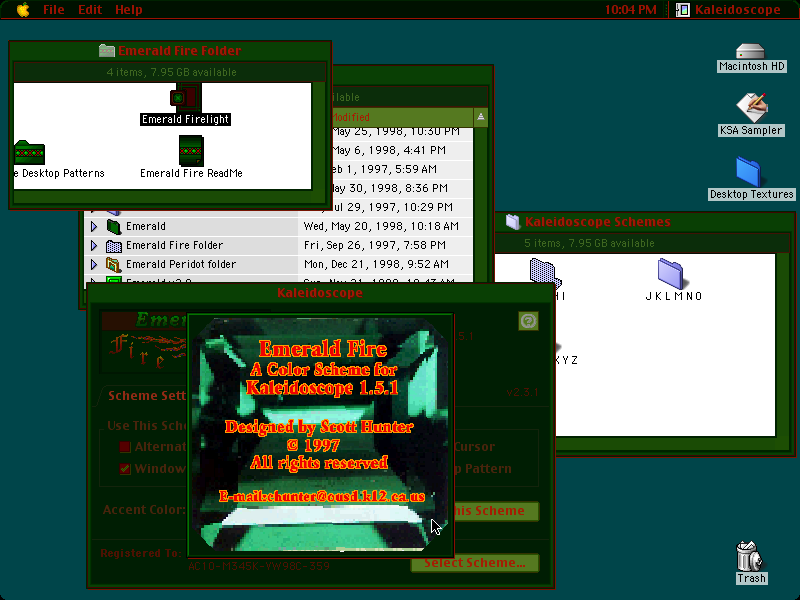Click the Emerald Fire Folder window title bar
Screen dimensions: 800x600
click(x=170, y=51)
